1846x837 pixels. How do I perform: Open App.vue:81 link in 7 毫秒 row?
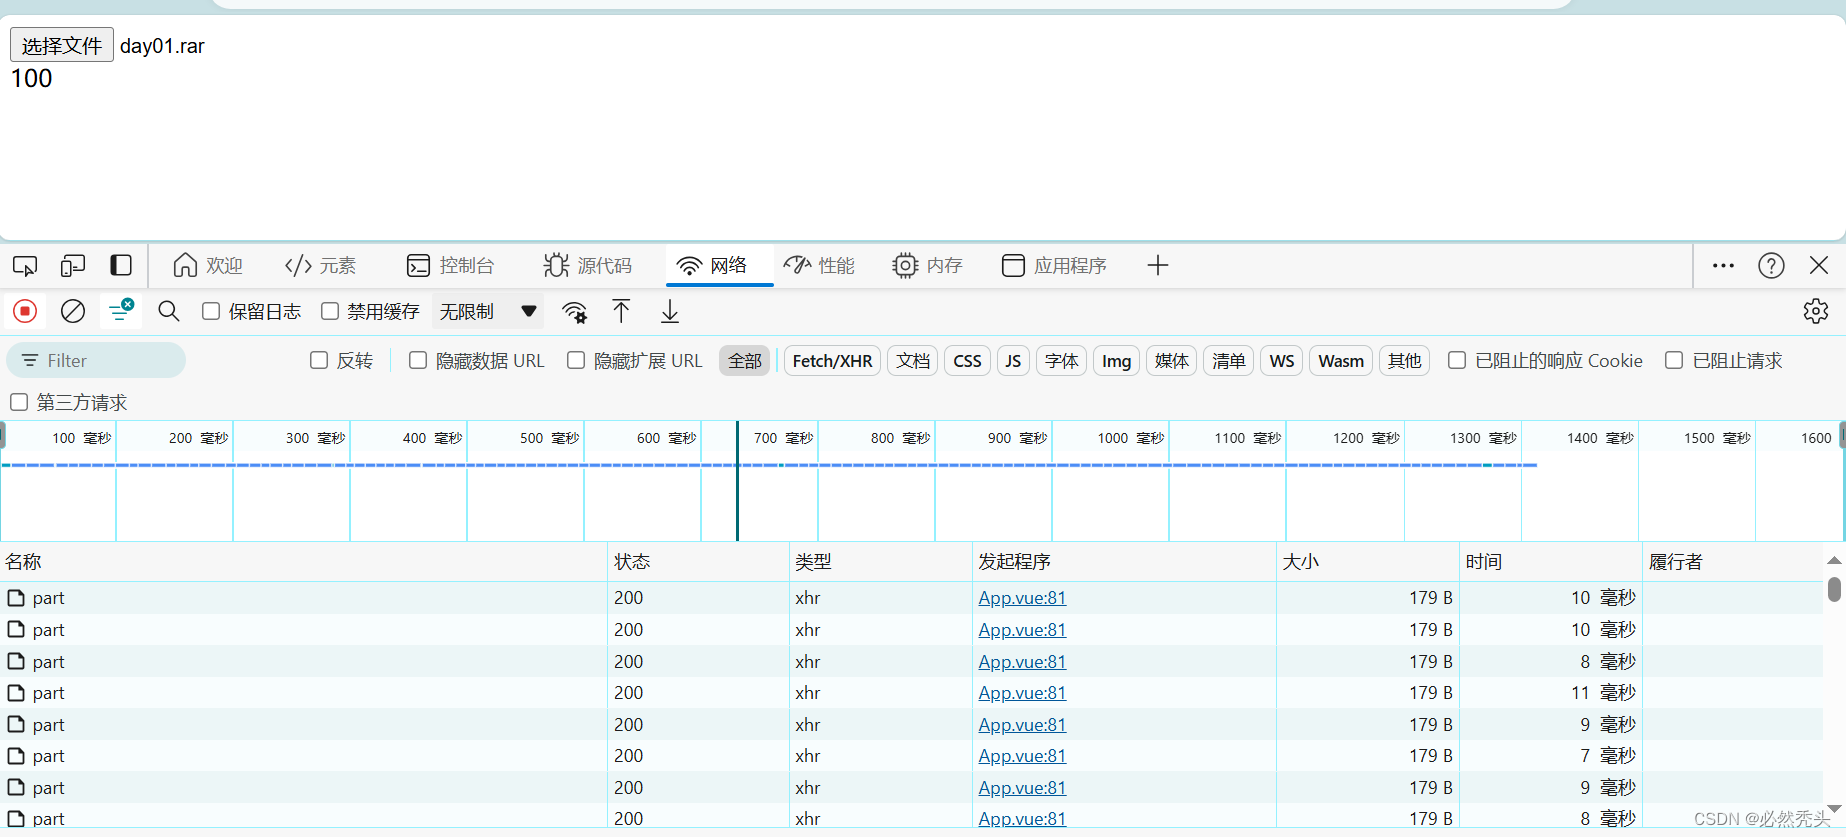(x=1022, y=755)
